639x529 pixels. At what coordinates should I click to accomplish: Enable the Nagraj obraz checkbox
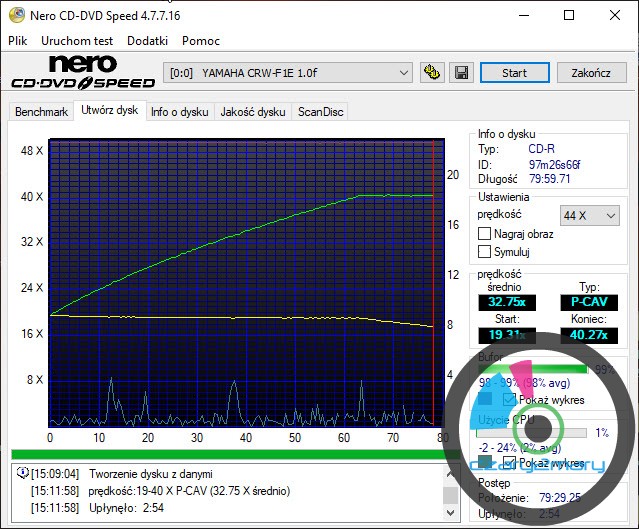point(485,233)
